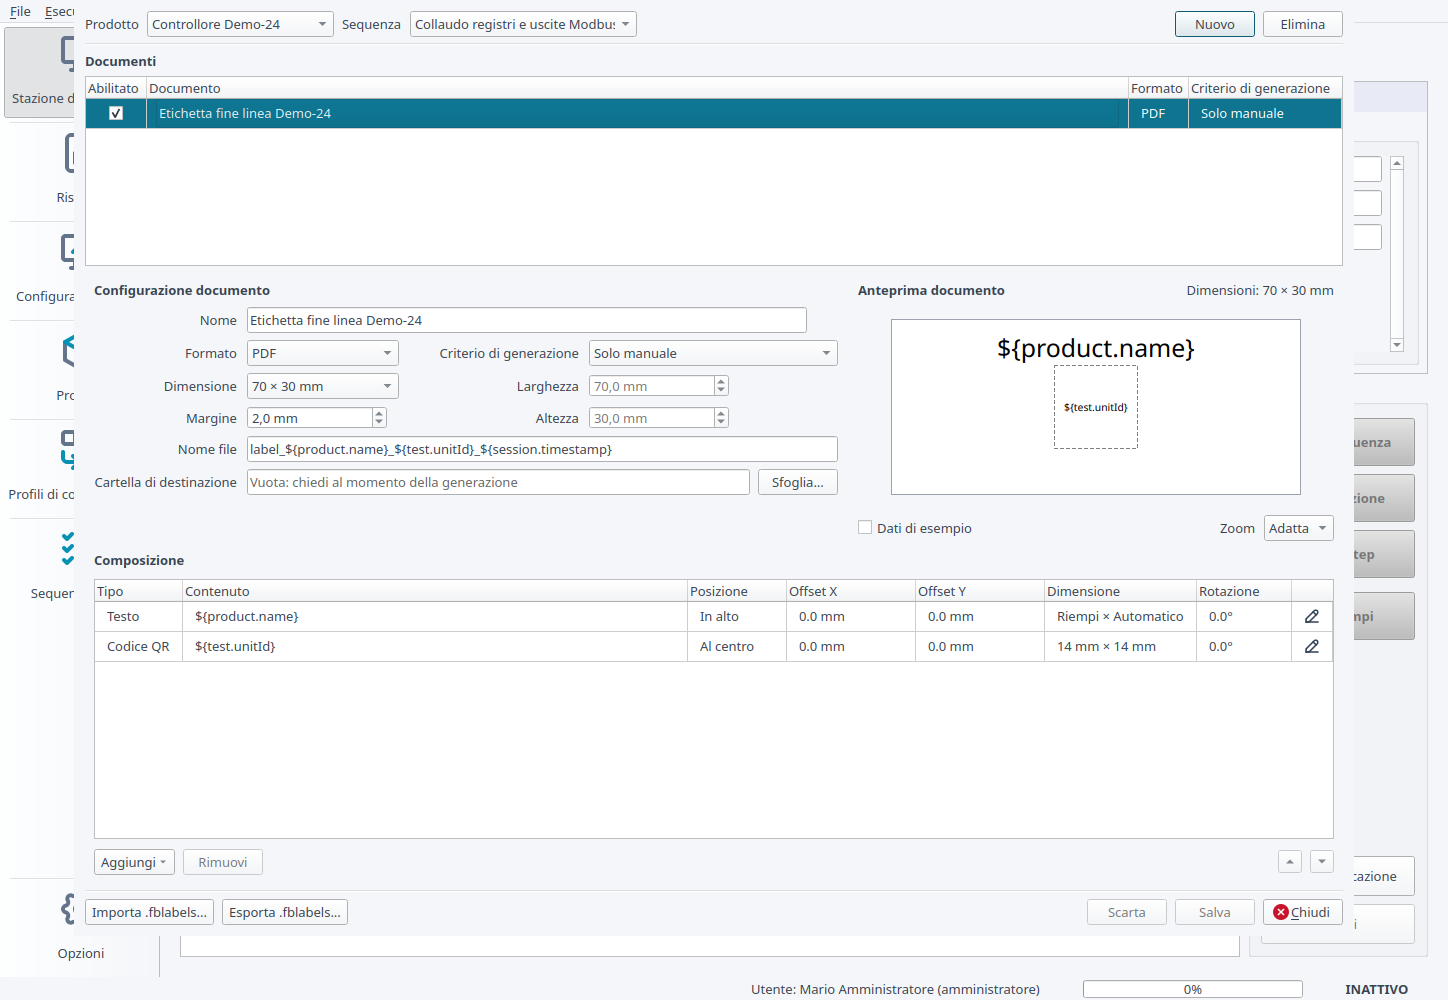Click the 14 mm × 14 mm dimension cell

click(1120, 647)
